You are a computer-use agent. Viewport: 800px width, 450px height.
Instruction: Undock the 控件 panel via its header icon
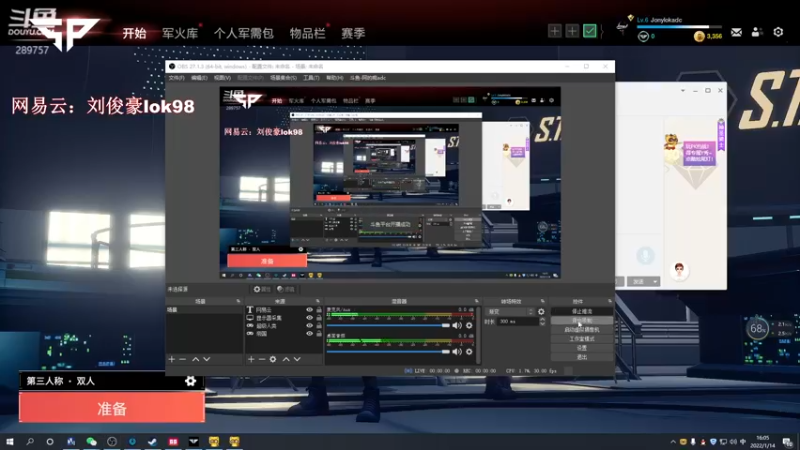click(610, 302)
